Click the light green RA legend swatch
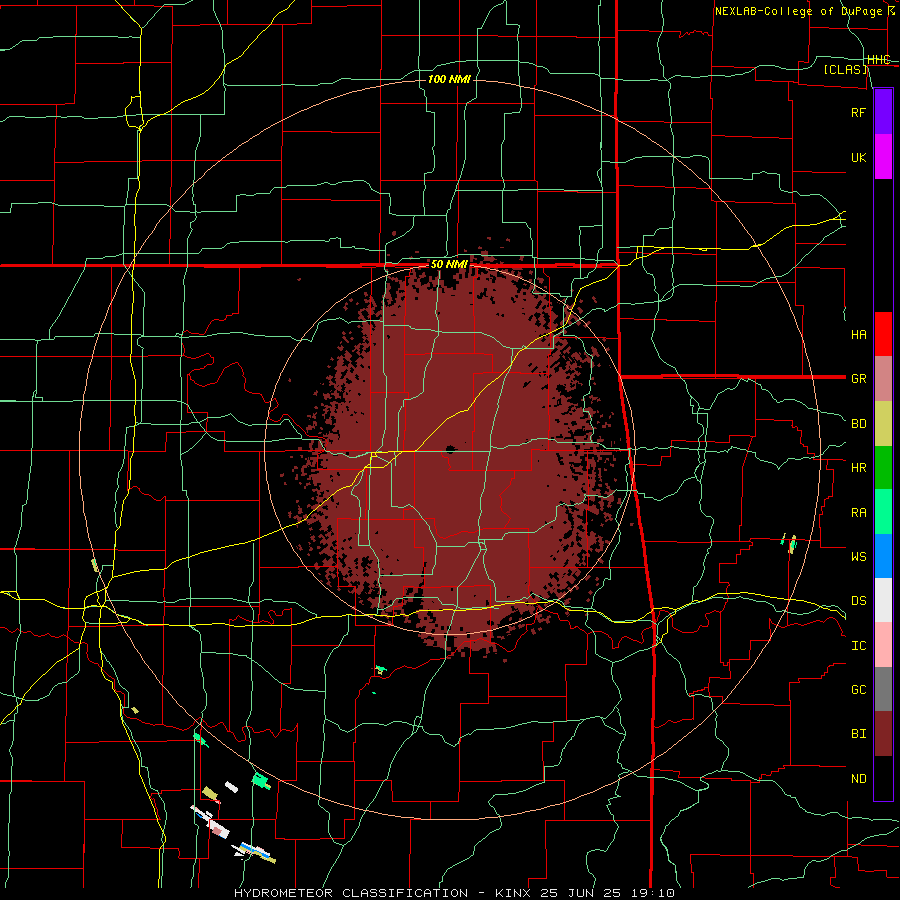The width and height of the screenshot is (900, 900). pos(883,512)
